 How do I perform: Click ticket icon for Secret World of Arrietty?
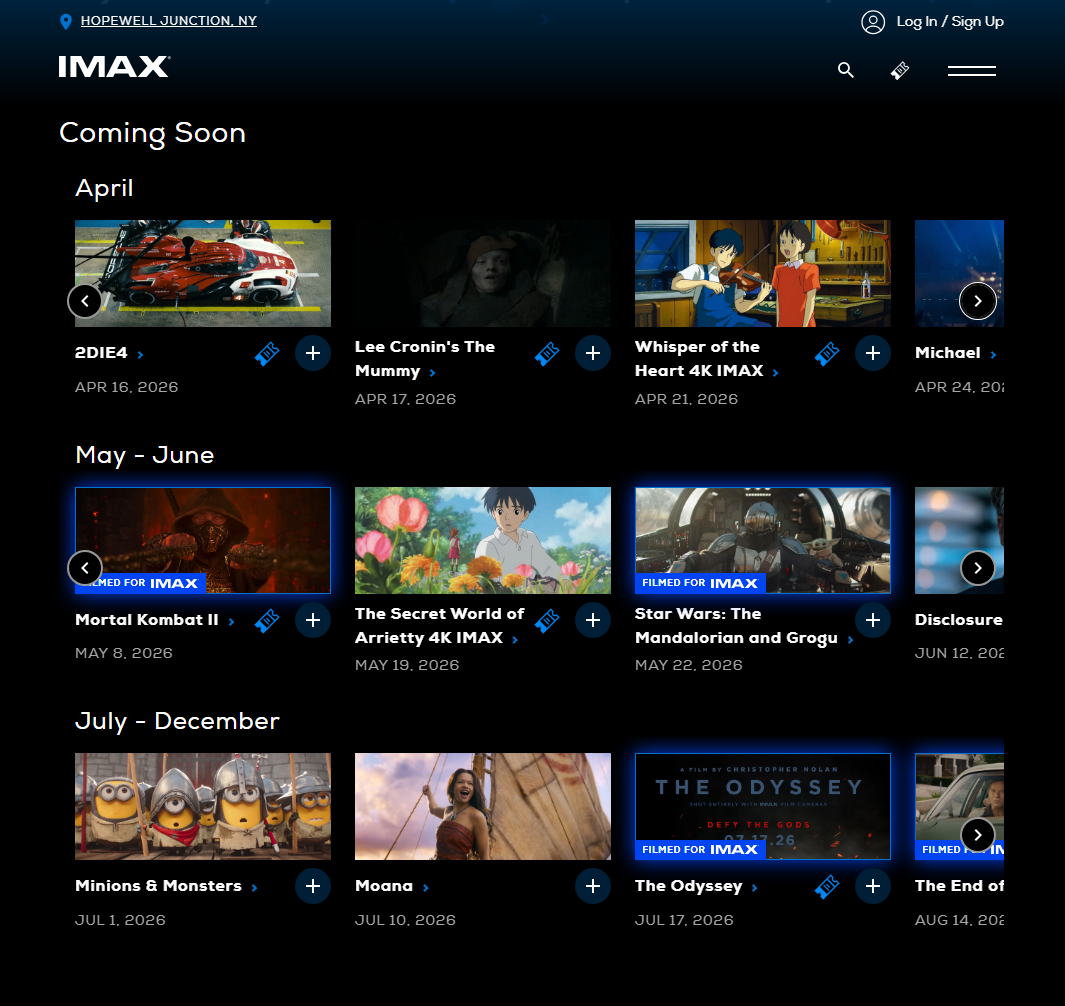547,620
